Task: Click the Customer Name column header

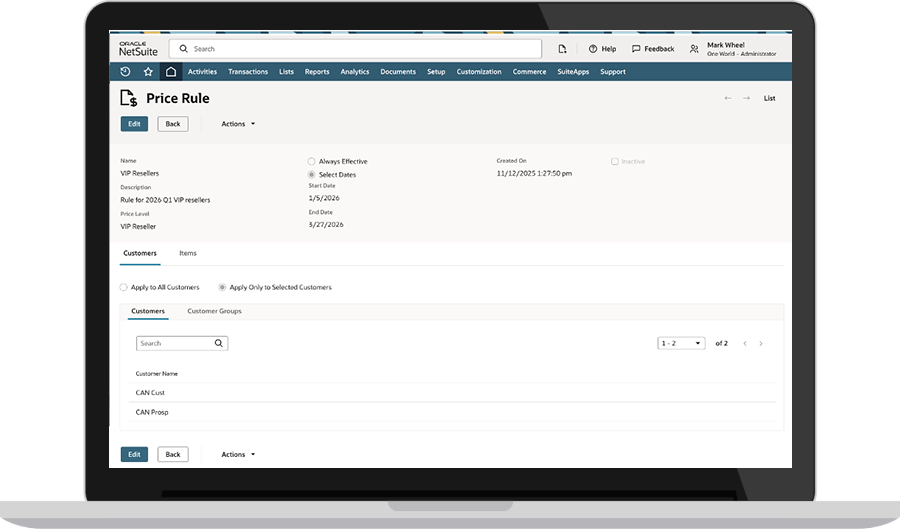Action: click(157, 374)
